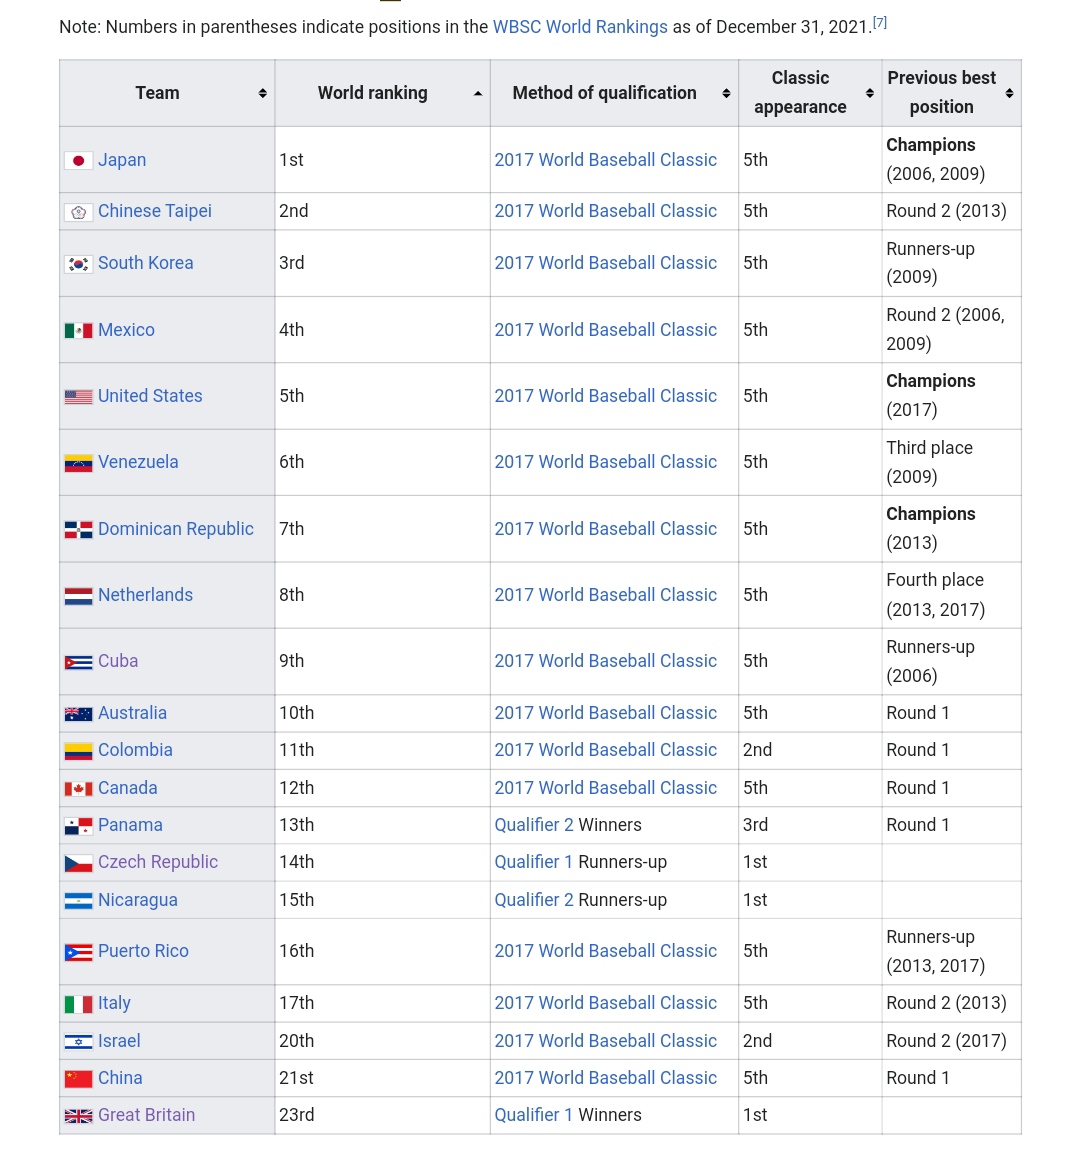
Task: Click the Great Britain flag icon
Action: click(x=78, y=1116)
